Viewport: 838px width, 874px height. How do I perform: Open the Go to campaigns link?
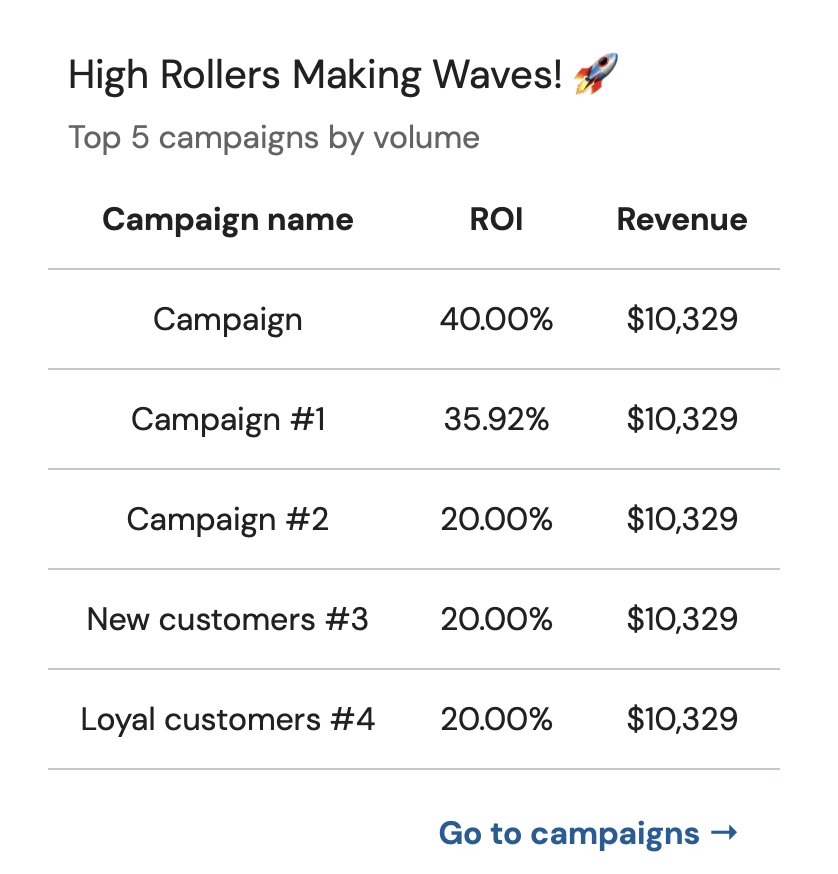point(588,834)
